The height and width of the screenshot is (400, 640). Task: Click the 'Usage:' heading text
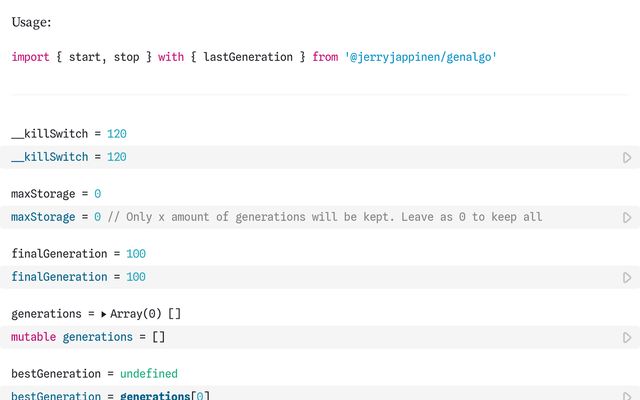[x=31, y=21]
